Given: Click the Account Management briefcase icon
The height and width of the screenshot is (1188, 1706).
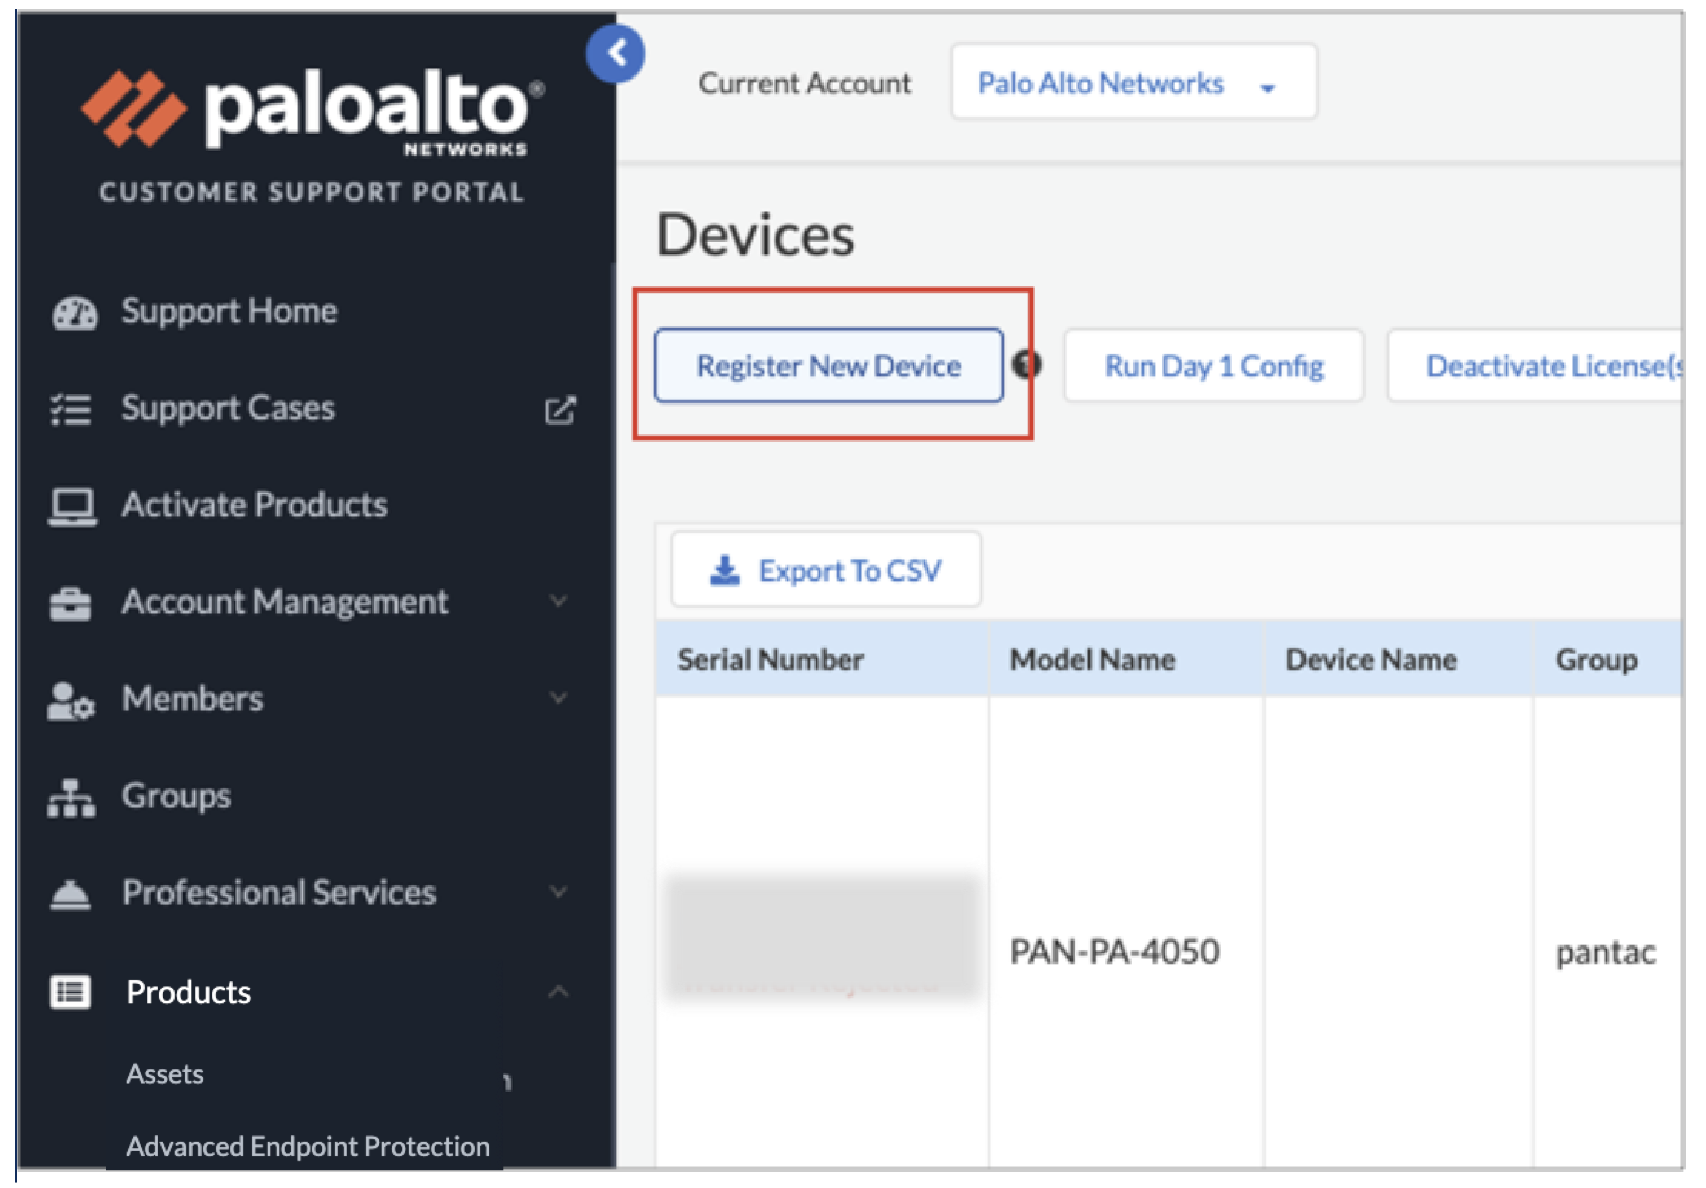Looking at the screenshot, I should (x=70, y=603).
